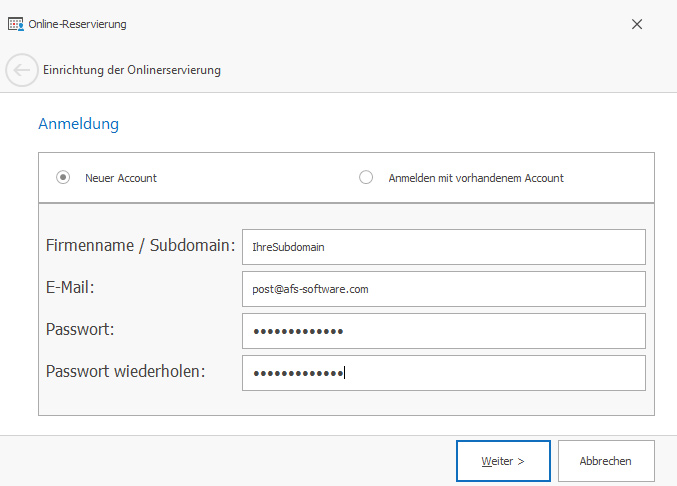Viewport: 677px width, 486px height.
Task: Click the 'Anmelden mit vorhandenem Account' label
Action: [x=476, y=178]
